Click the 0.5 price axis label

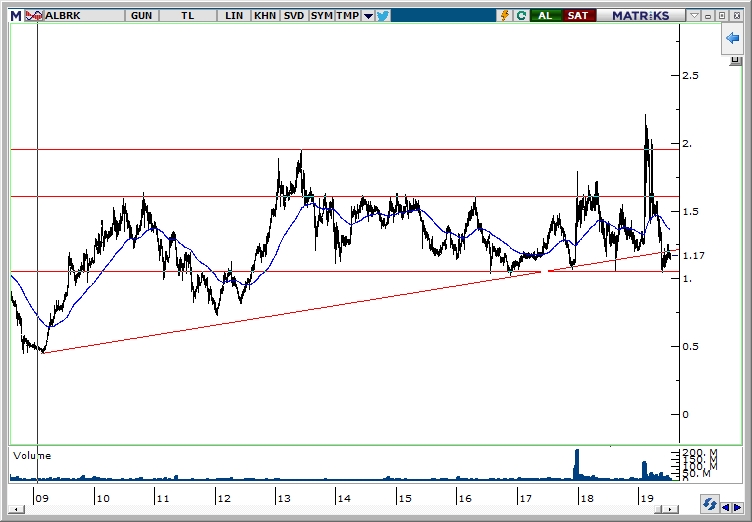(691, 347)
